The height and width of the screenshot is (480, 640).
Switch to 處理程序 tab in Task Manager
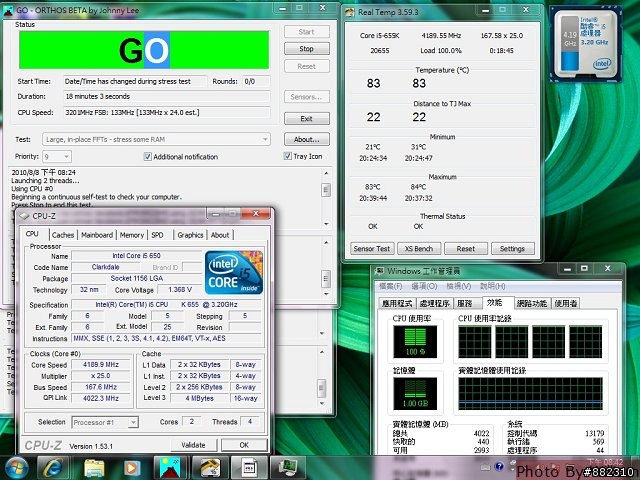[434, 303]
